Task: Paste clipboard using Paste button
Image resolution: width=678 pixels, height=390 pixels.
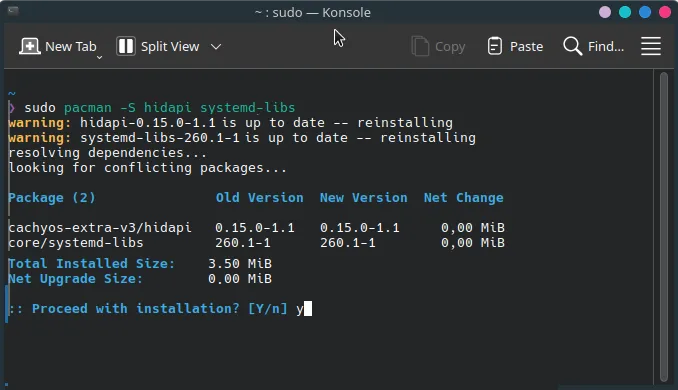Action: point(515,46)
